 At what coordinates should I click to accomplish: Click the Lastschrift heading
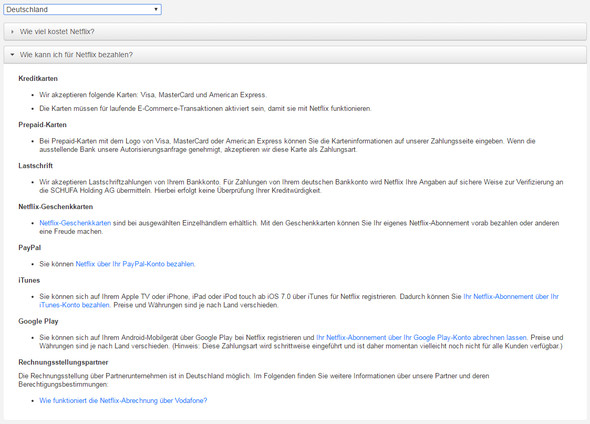click(36, 166)
